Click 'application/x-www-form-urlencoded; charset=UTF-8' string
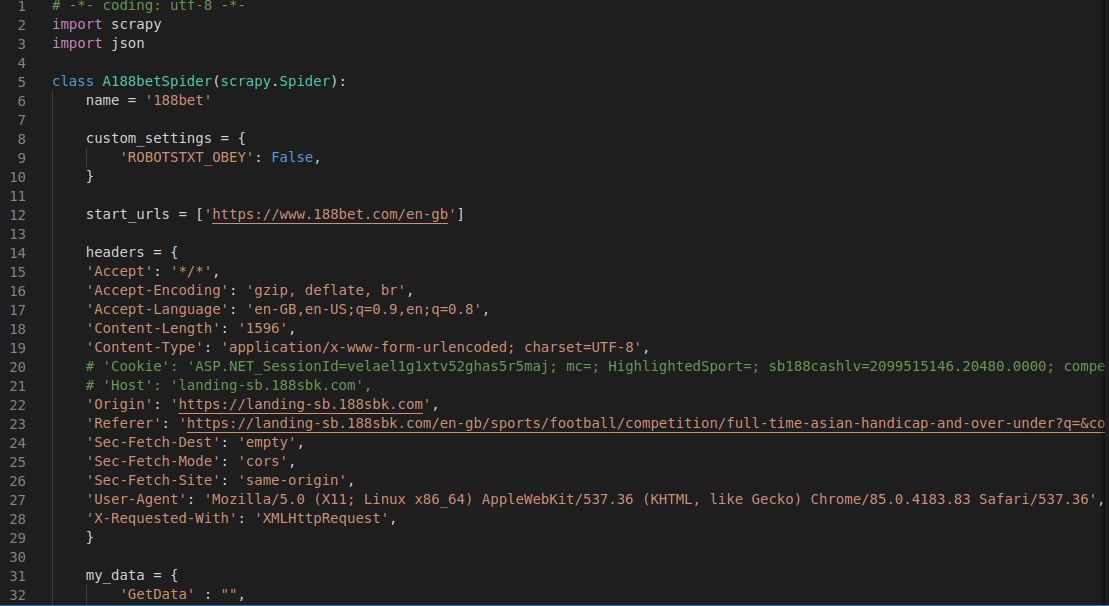Image resolution: width=1109 pixels, height=606 pixels. click(431, 347)
